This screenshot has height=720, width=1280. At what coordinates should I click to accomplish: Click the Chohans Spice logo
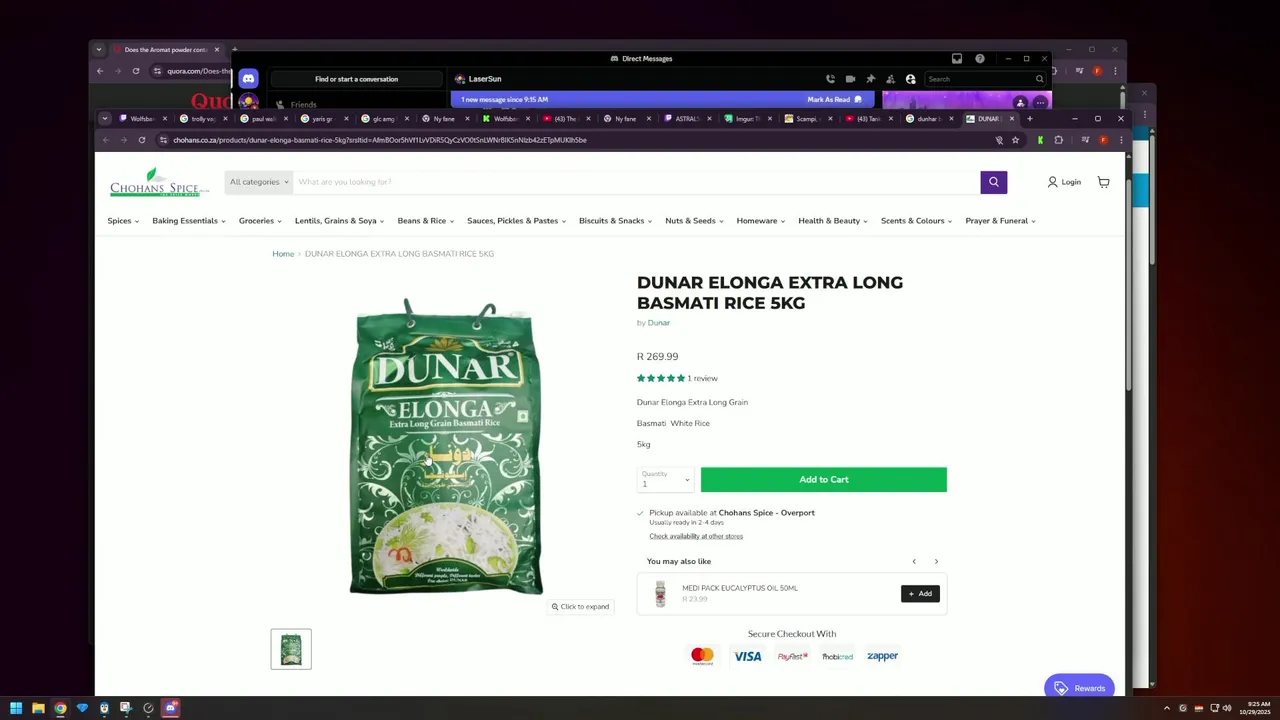tap(160, 182)
